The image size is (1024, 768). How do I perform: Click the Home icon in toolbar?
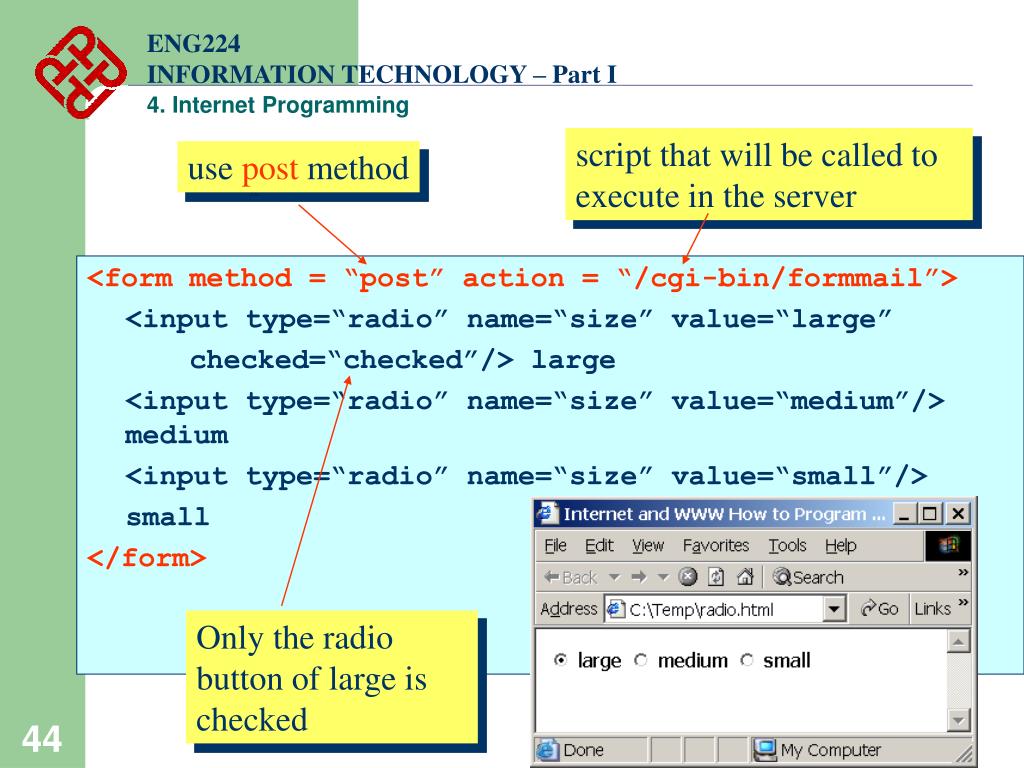[745, 577]
